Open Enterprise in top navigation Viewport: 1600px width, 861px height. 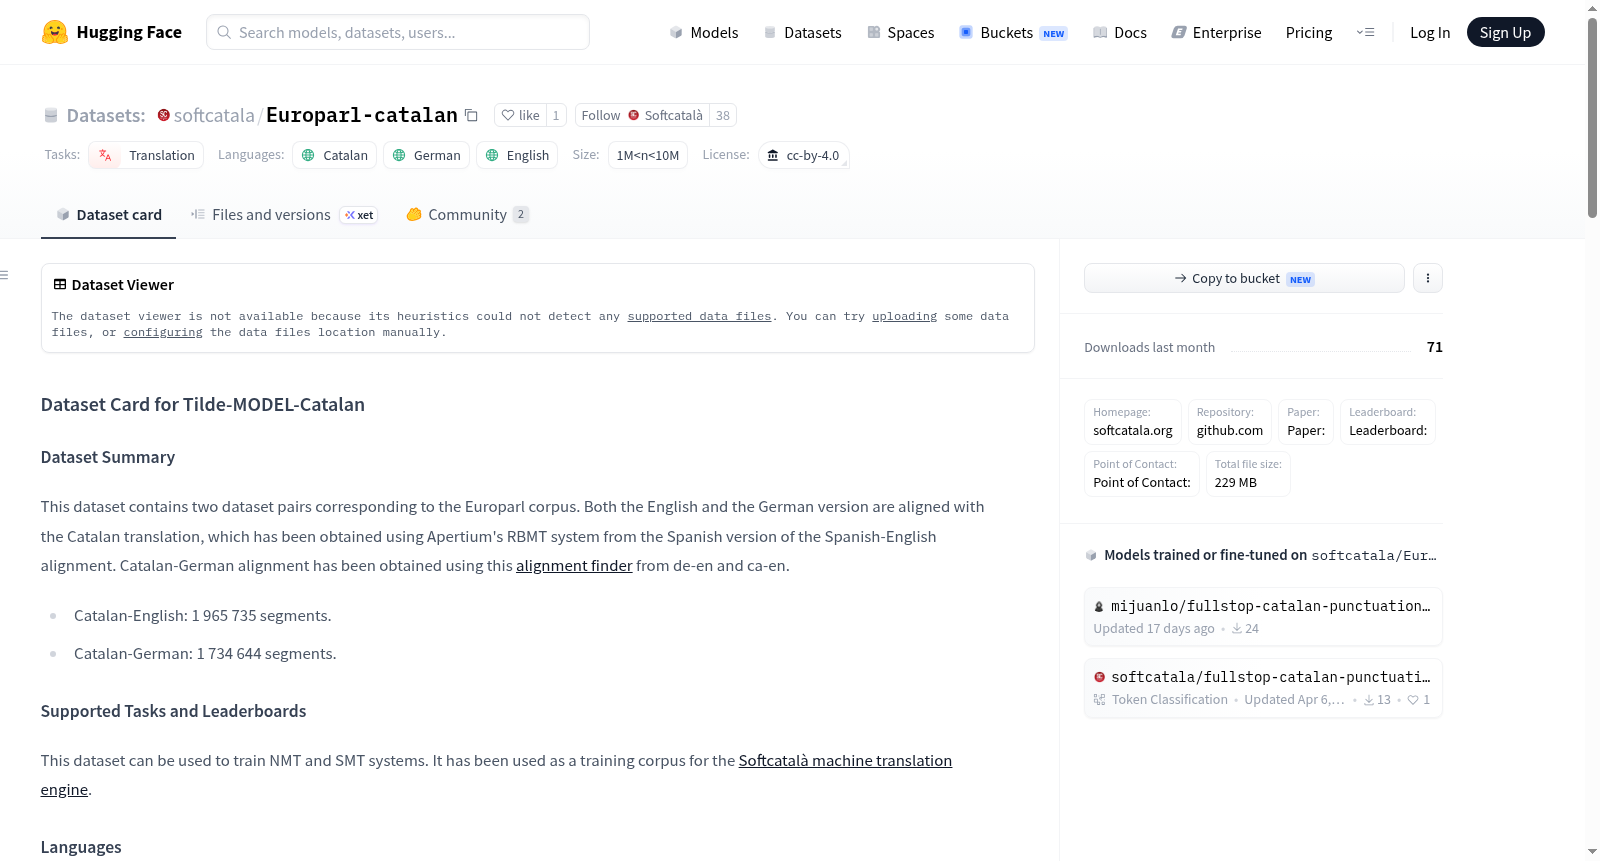1216,32
